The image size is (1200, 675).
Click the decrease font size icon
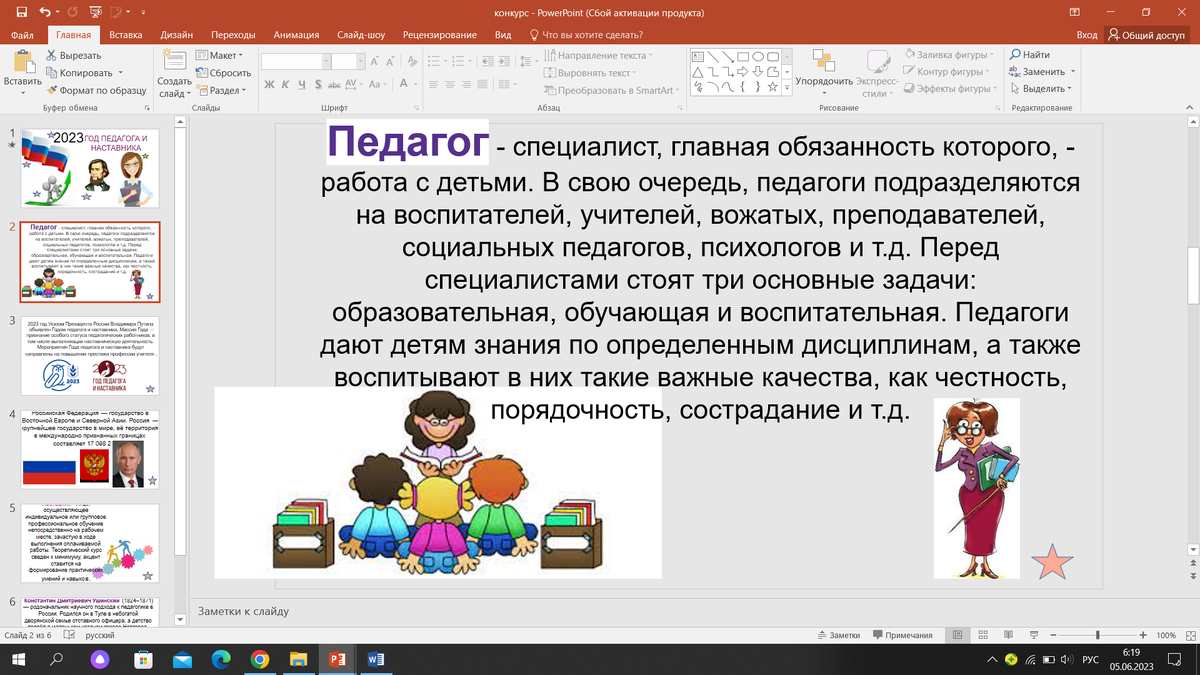click(389, 61)
